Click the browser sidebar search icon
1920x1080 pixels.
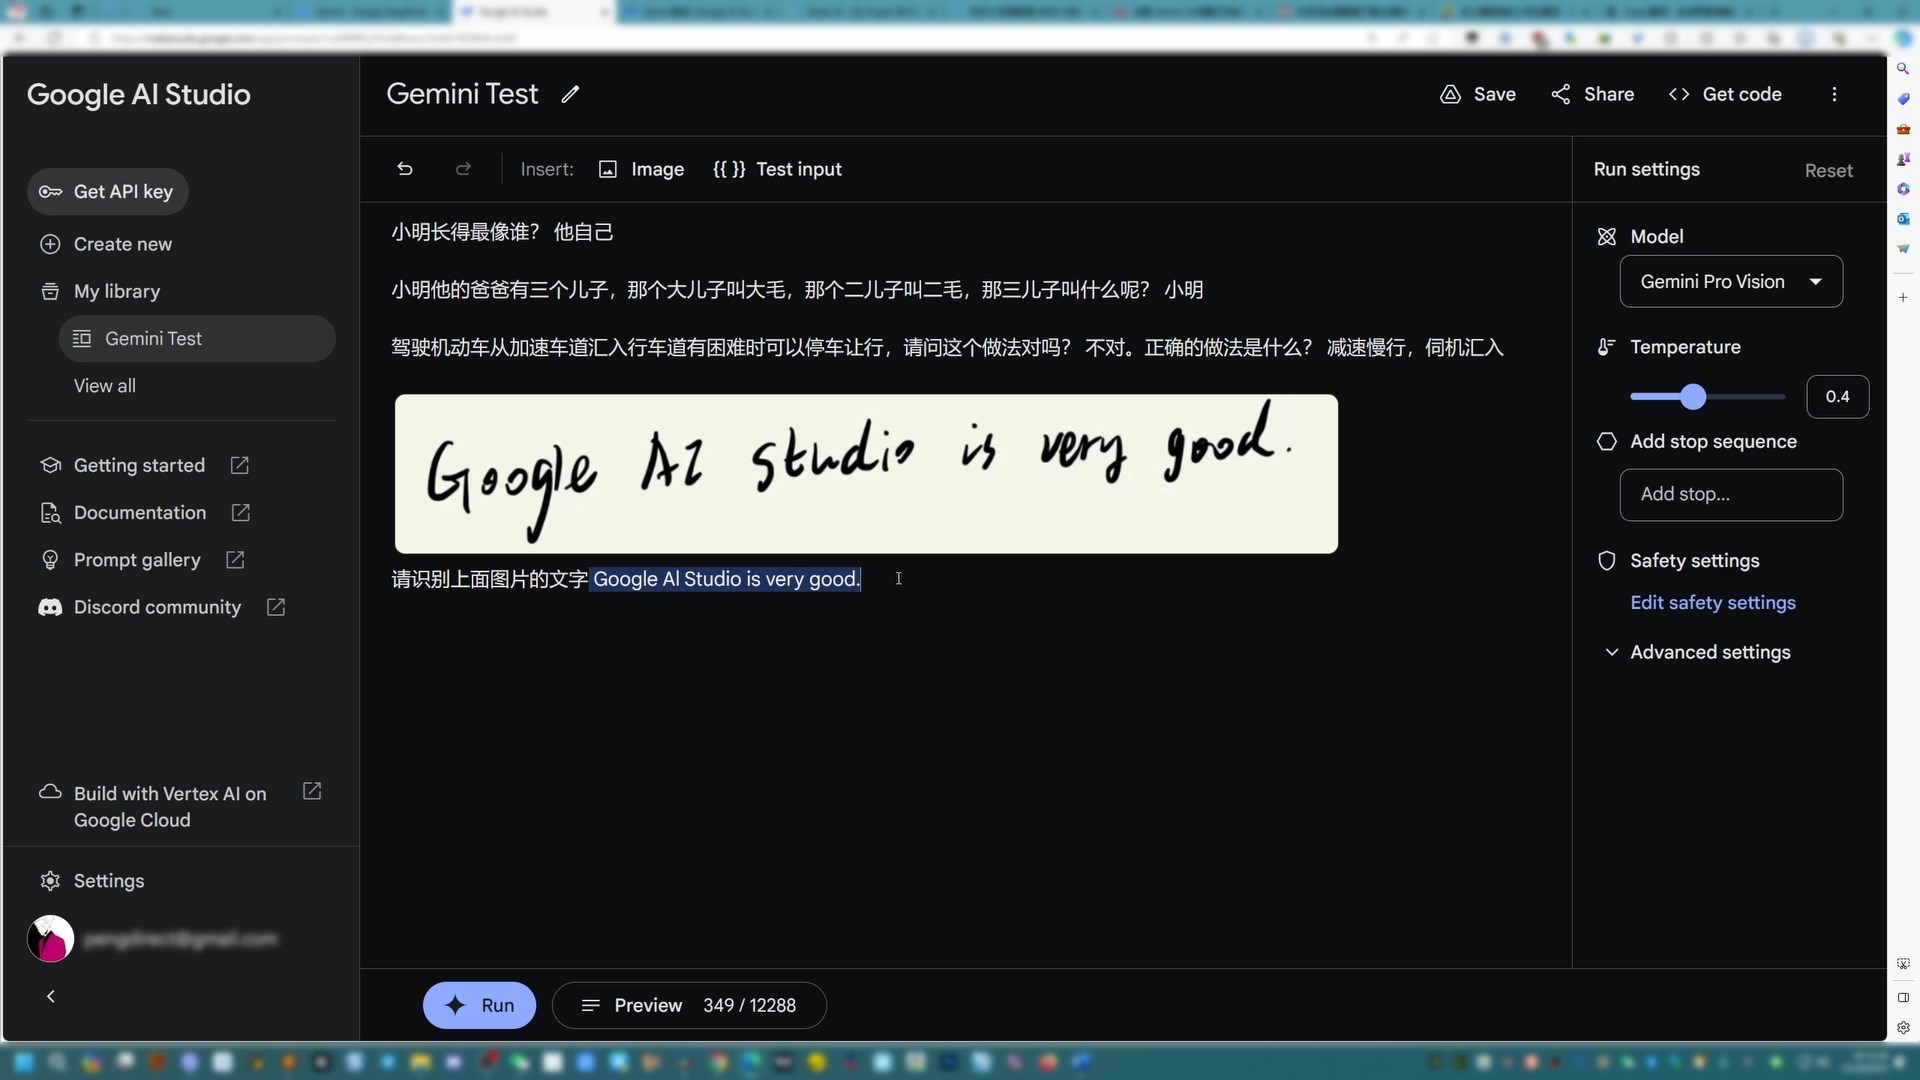pos(1903,69)
